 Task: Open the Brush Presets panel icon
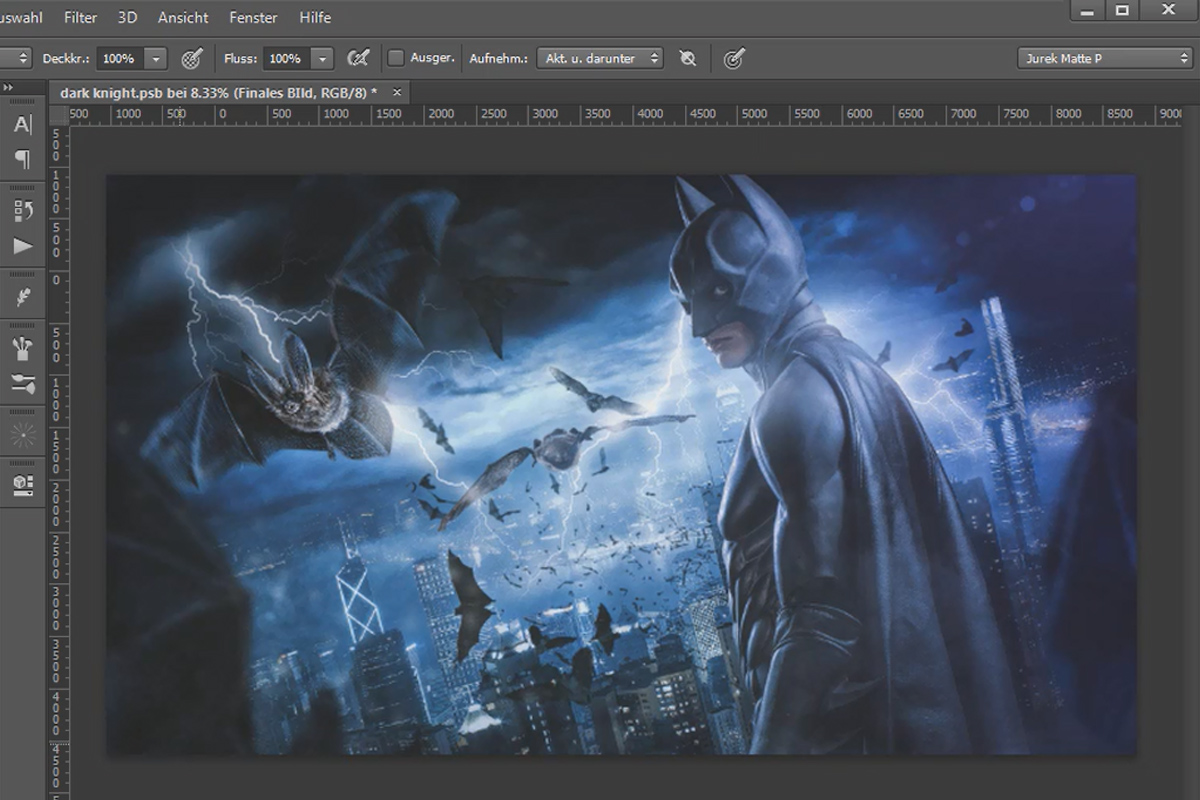(23, 348)
